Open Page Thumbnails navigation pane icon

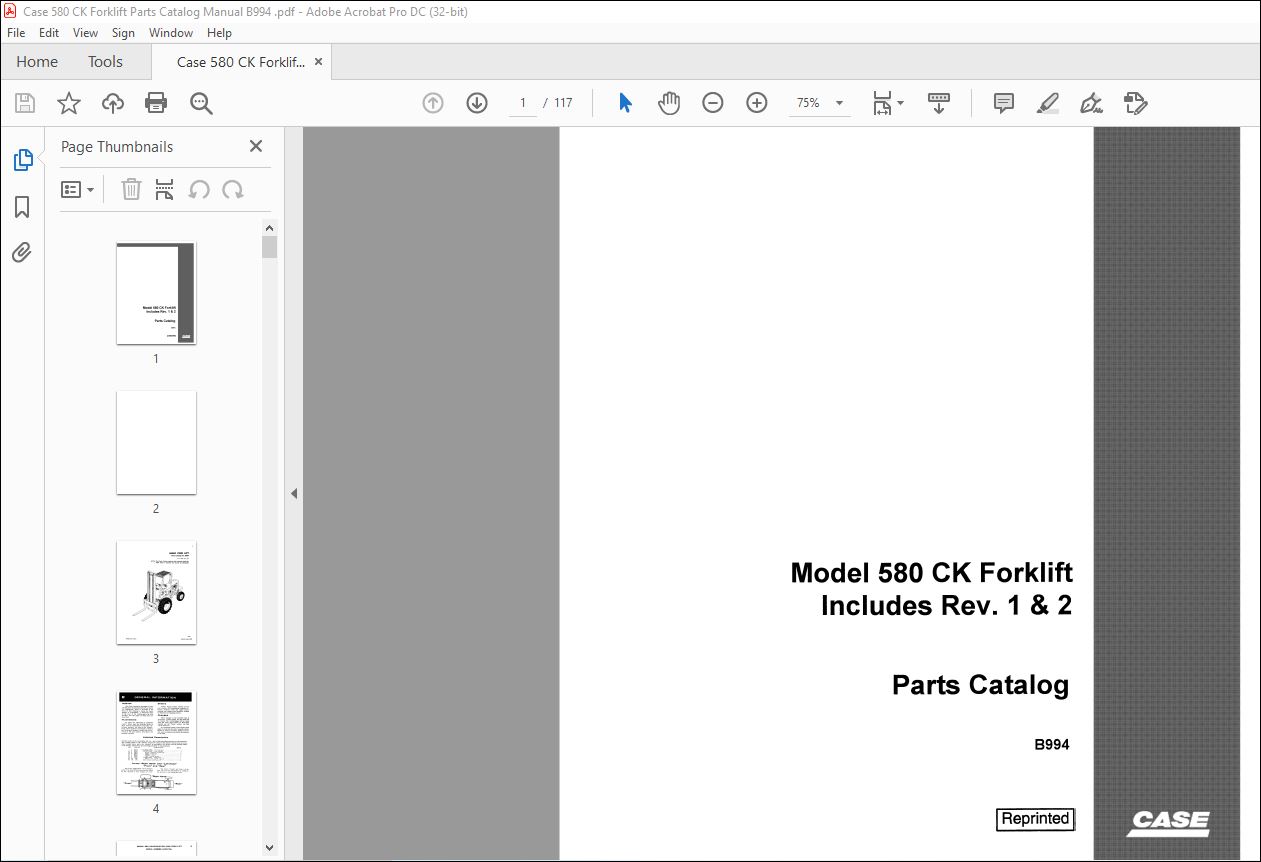click(x=22, y=159)
